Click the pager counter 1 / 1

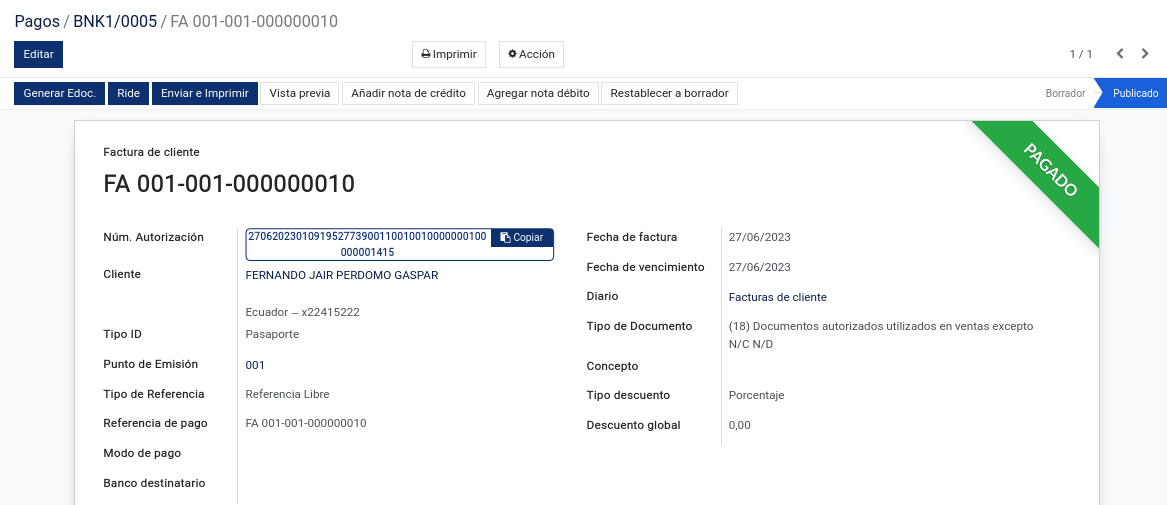click(1081, 54)
